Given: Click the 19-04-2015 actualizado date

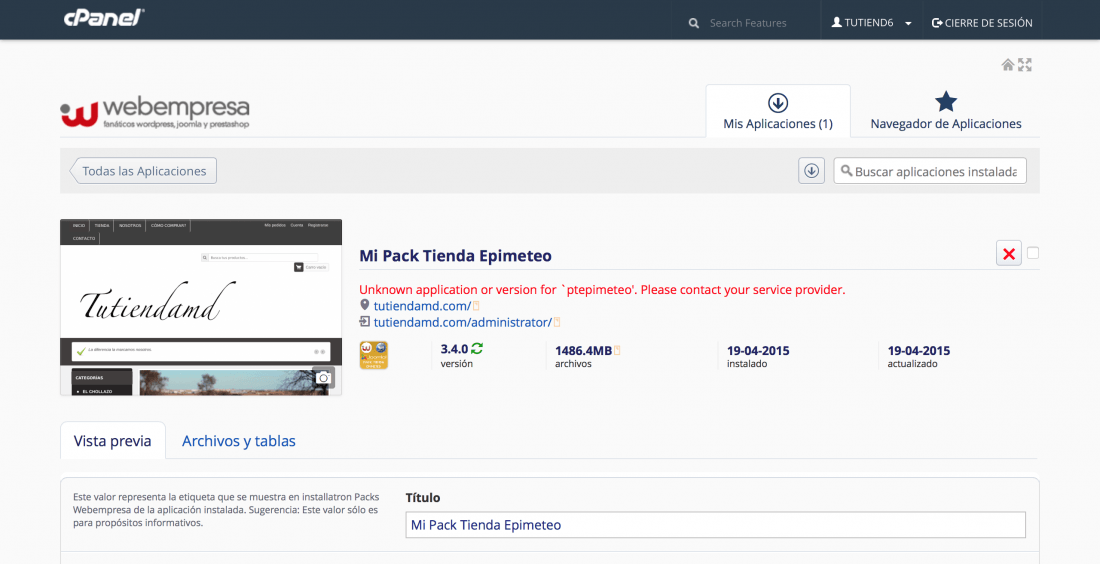Looking at the screenshot, I should [x=918, y=350].
